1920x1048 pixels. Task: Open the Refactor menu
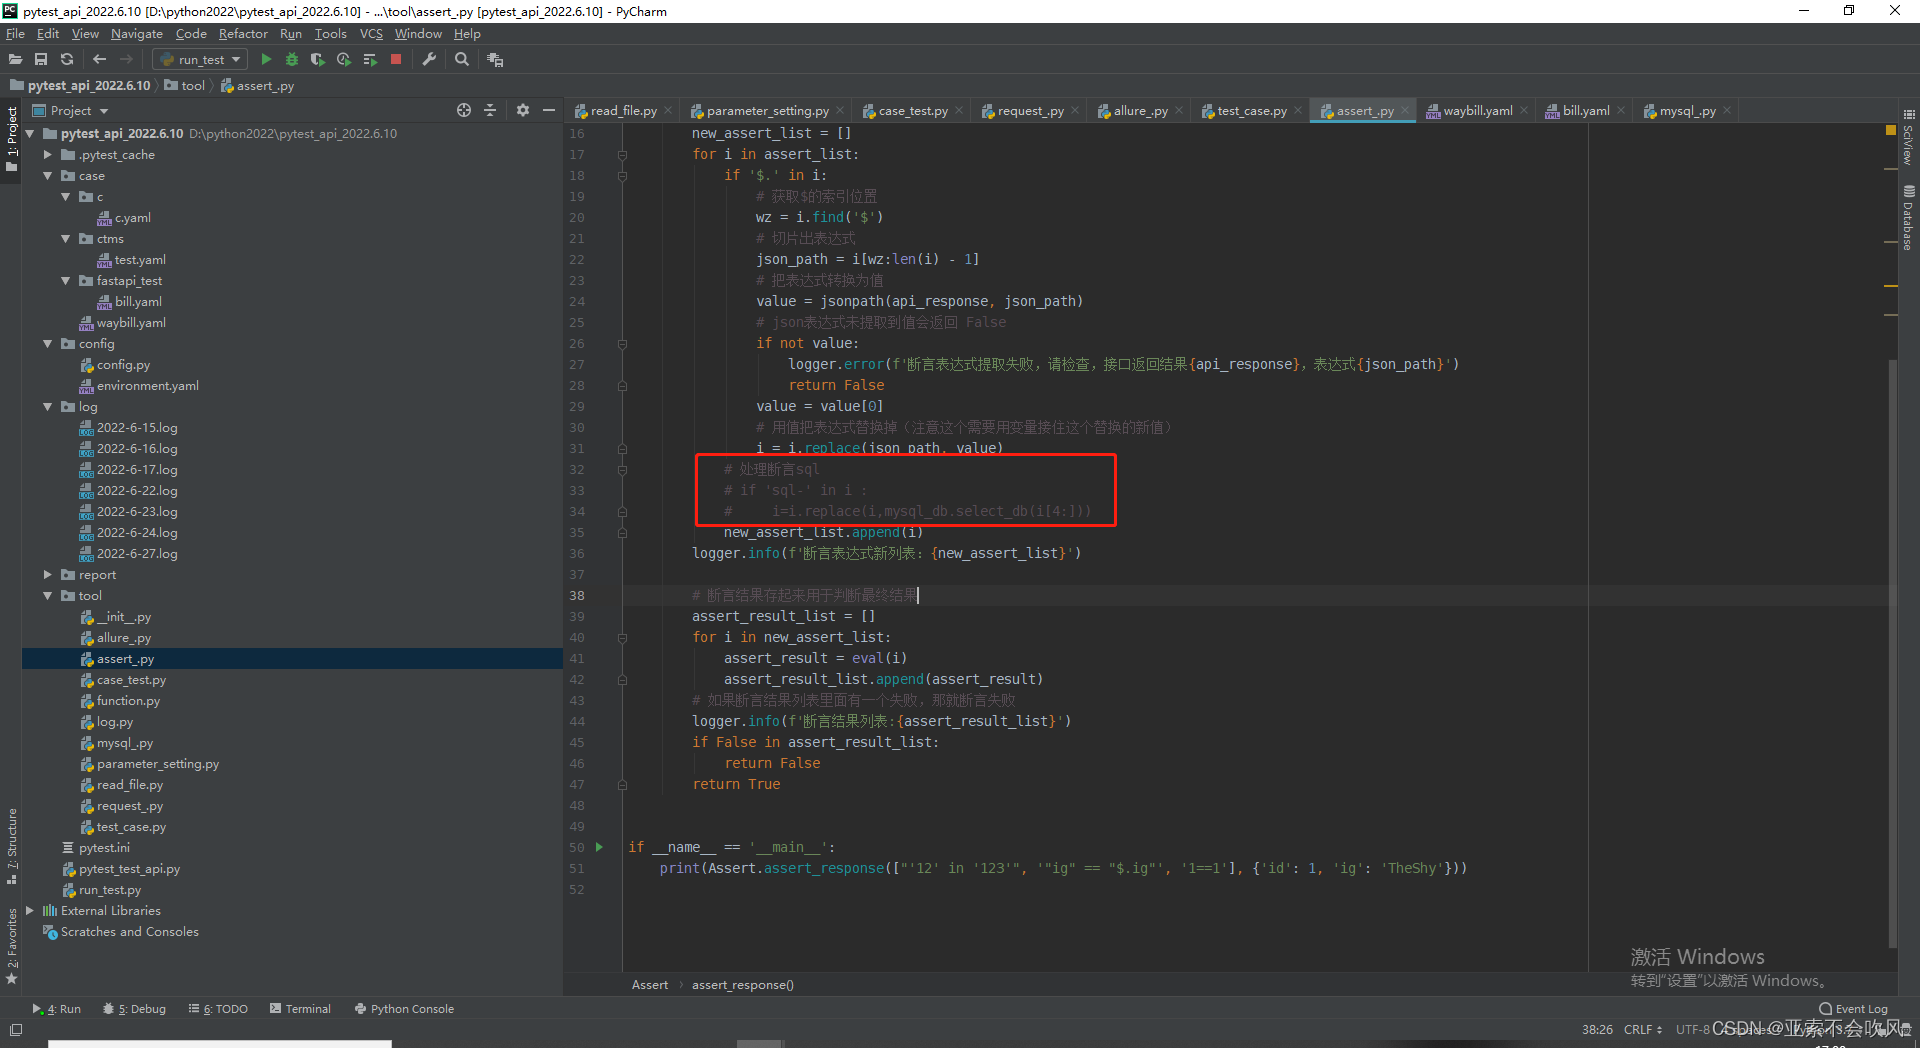pos(243,34)
